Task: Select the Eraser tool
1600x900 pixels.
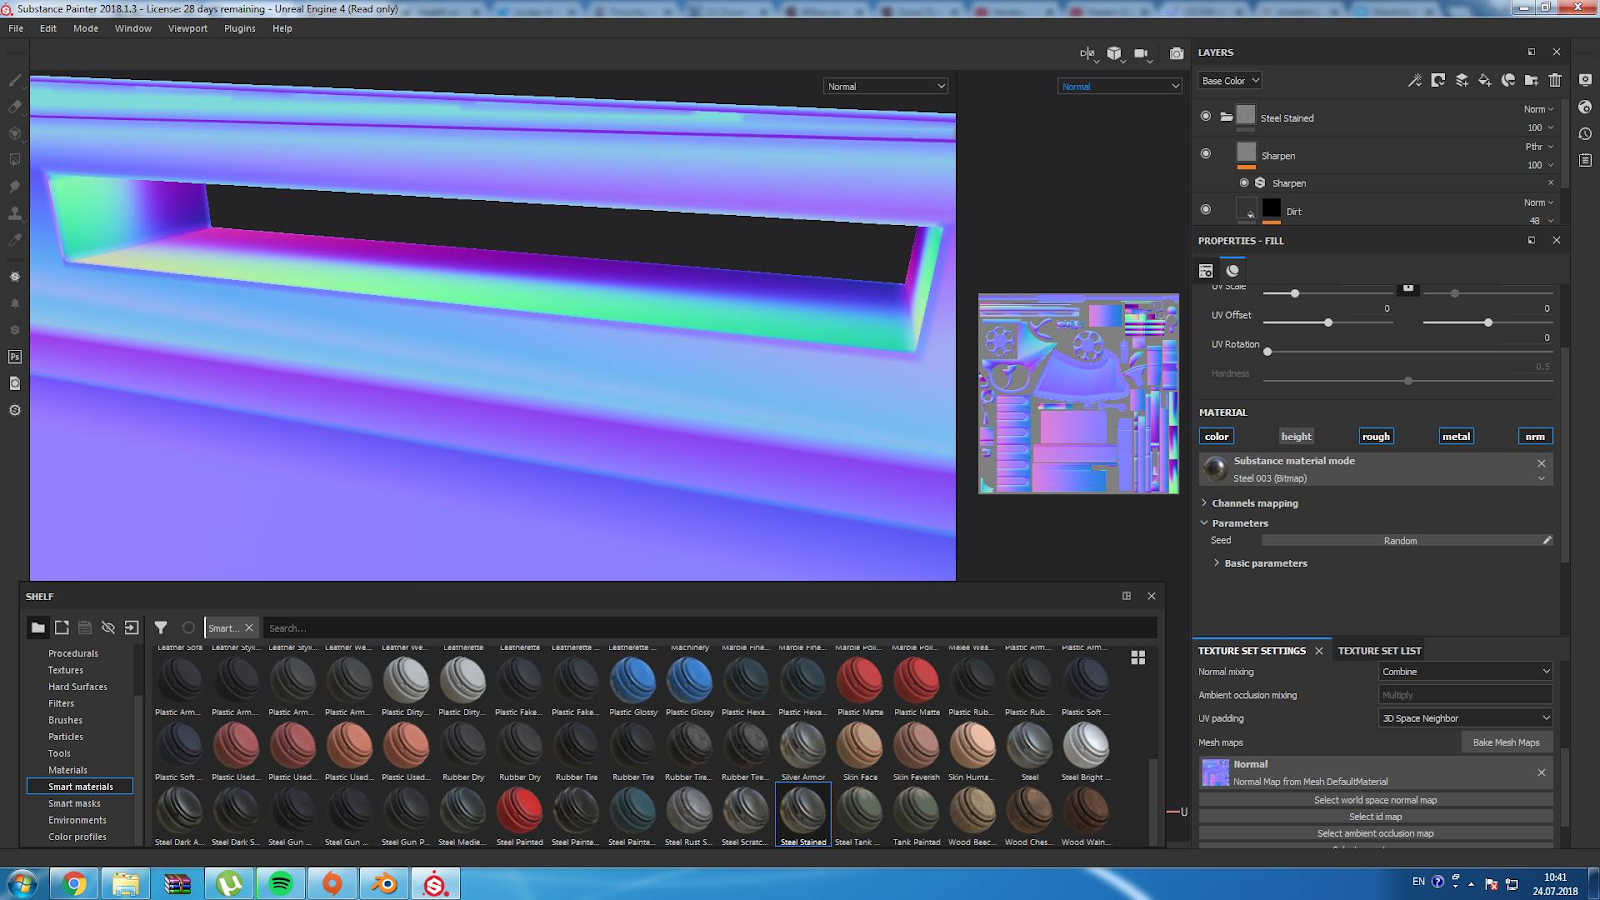Action: (14, 107)
